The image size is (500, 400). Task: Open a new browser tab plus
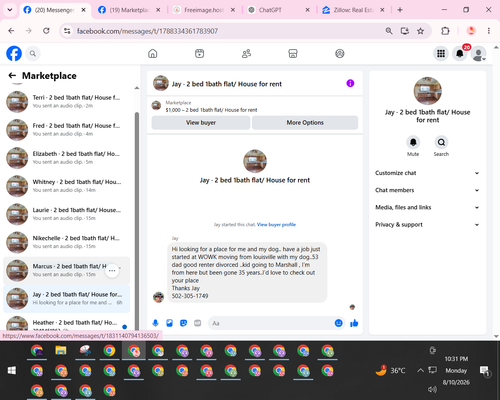[x=400, y=10]
